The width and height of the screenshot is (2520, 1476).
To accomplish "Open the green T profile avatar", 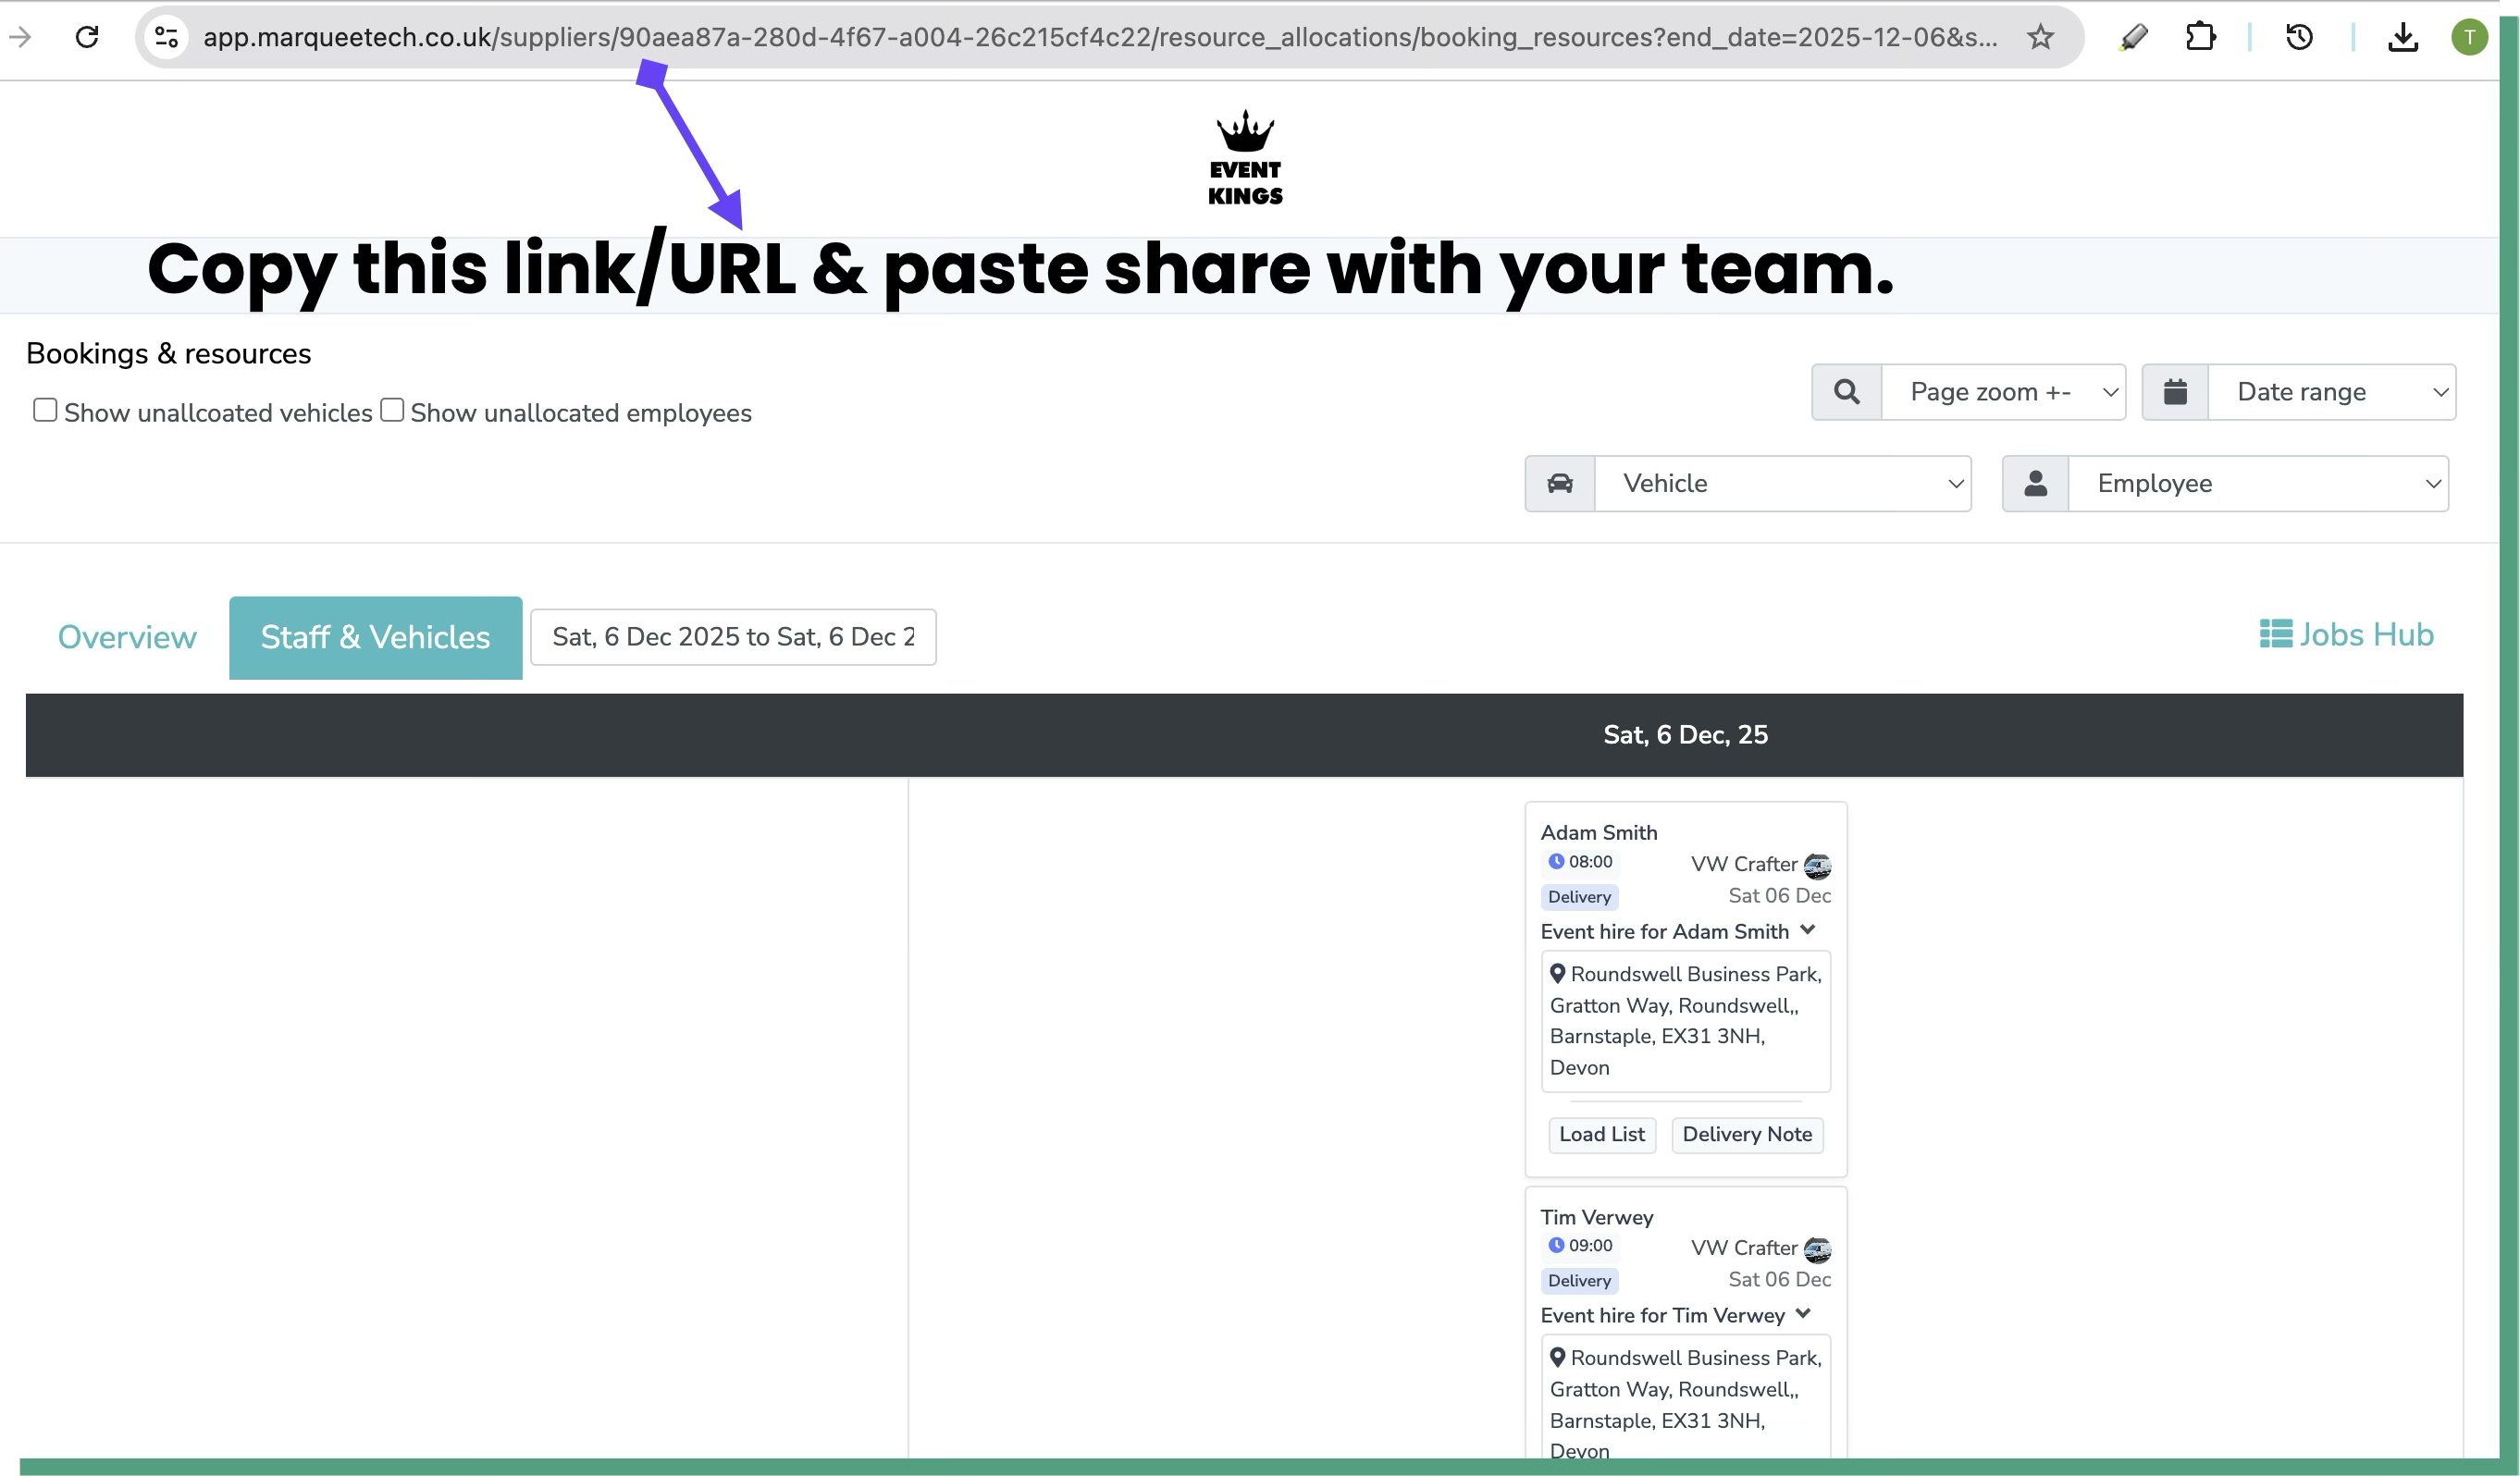I will point(2469,37).
